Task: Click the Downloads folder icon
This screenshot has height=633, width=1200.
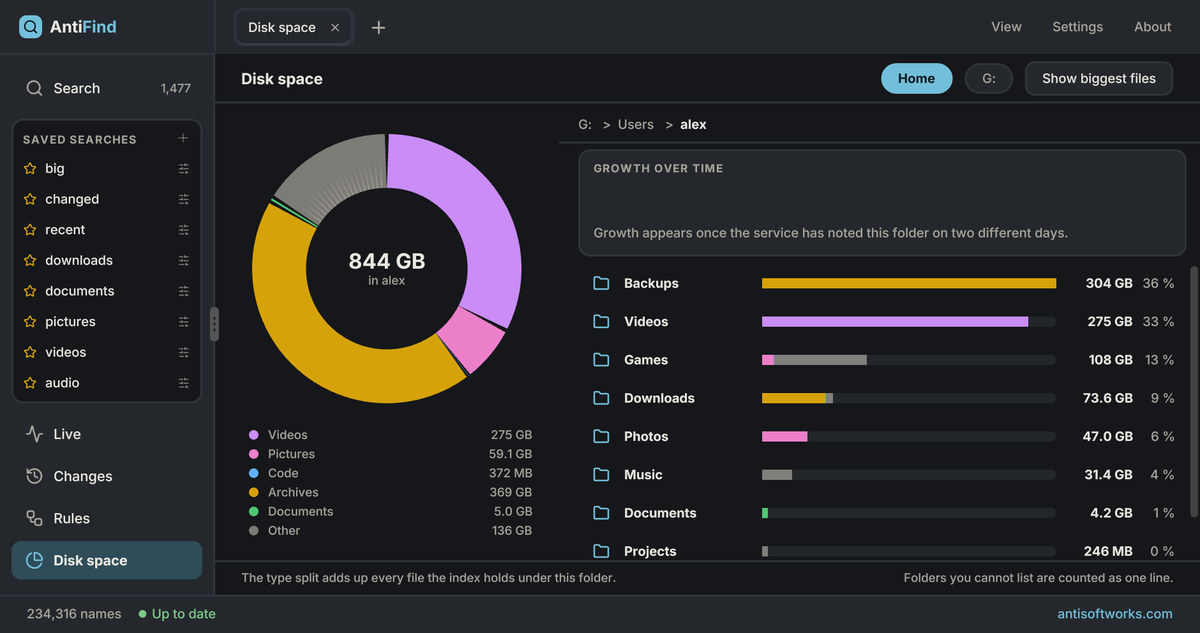Action: 601,398
